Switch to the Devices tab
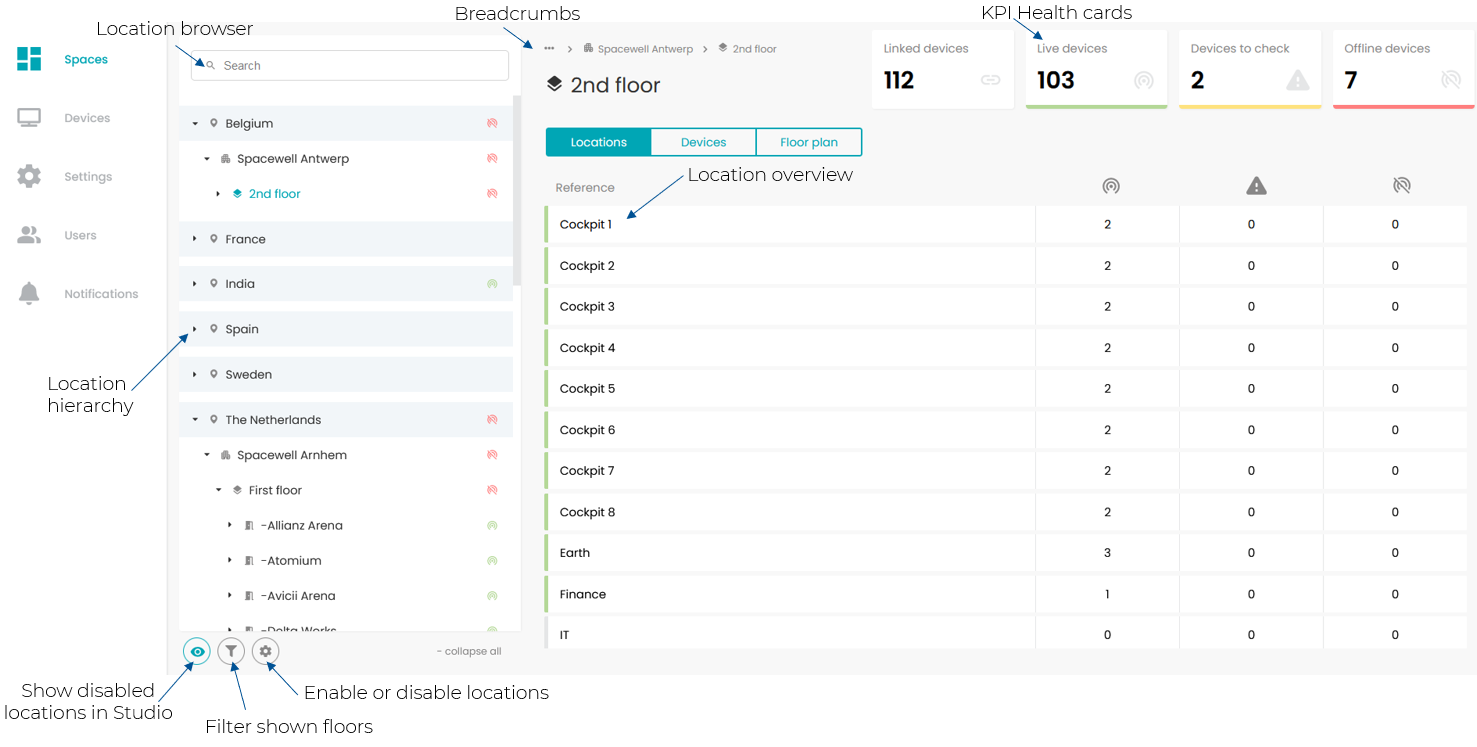 tap(703, 142)
